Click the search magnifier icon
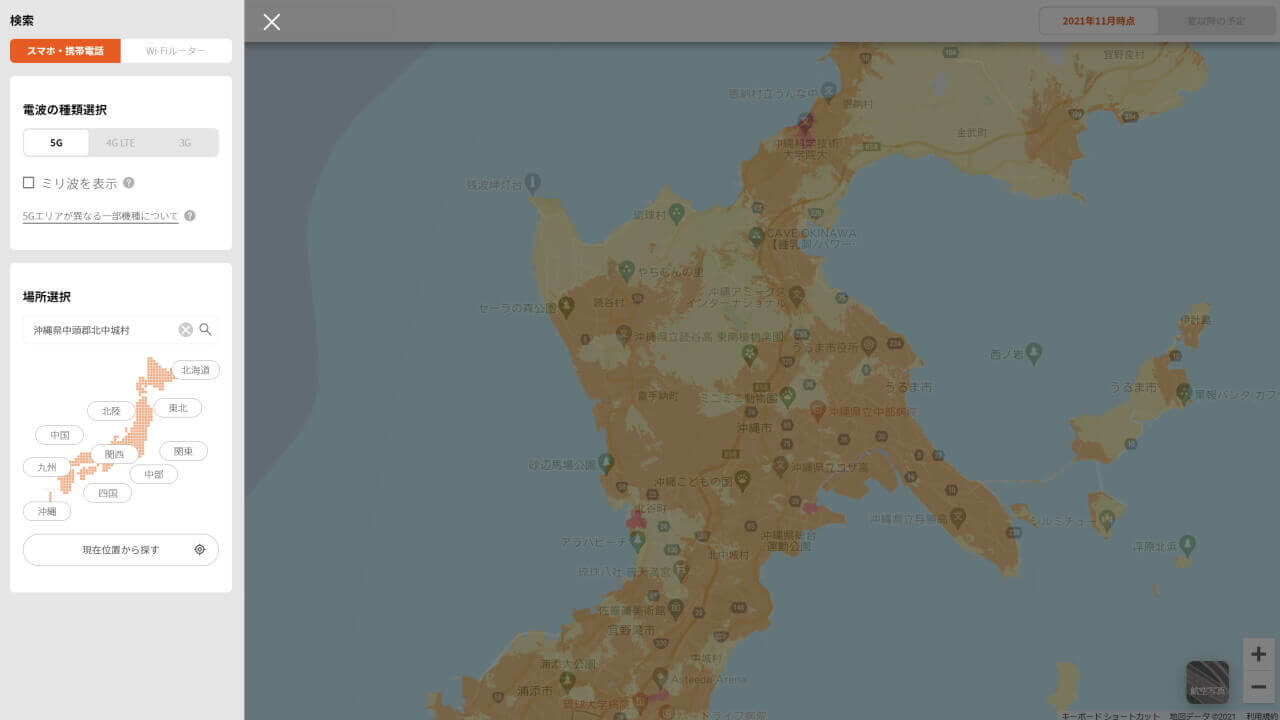1280x720 pixels. [205, 329]
